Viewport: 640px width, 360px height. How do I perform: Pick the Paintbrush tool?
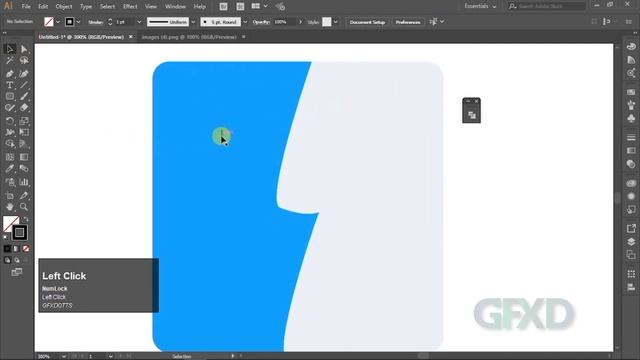tap(24, 97)
